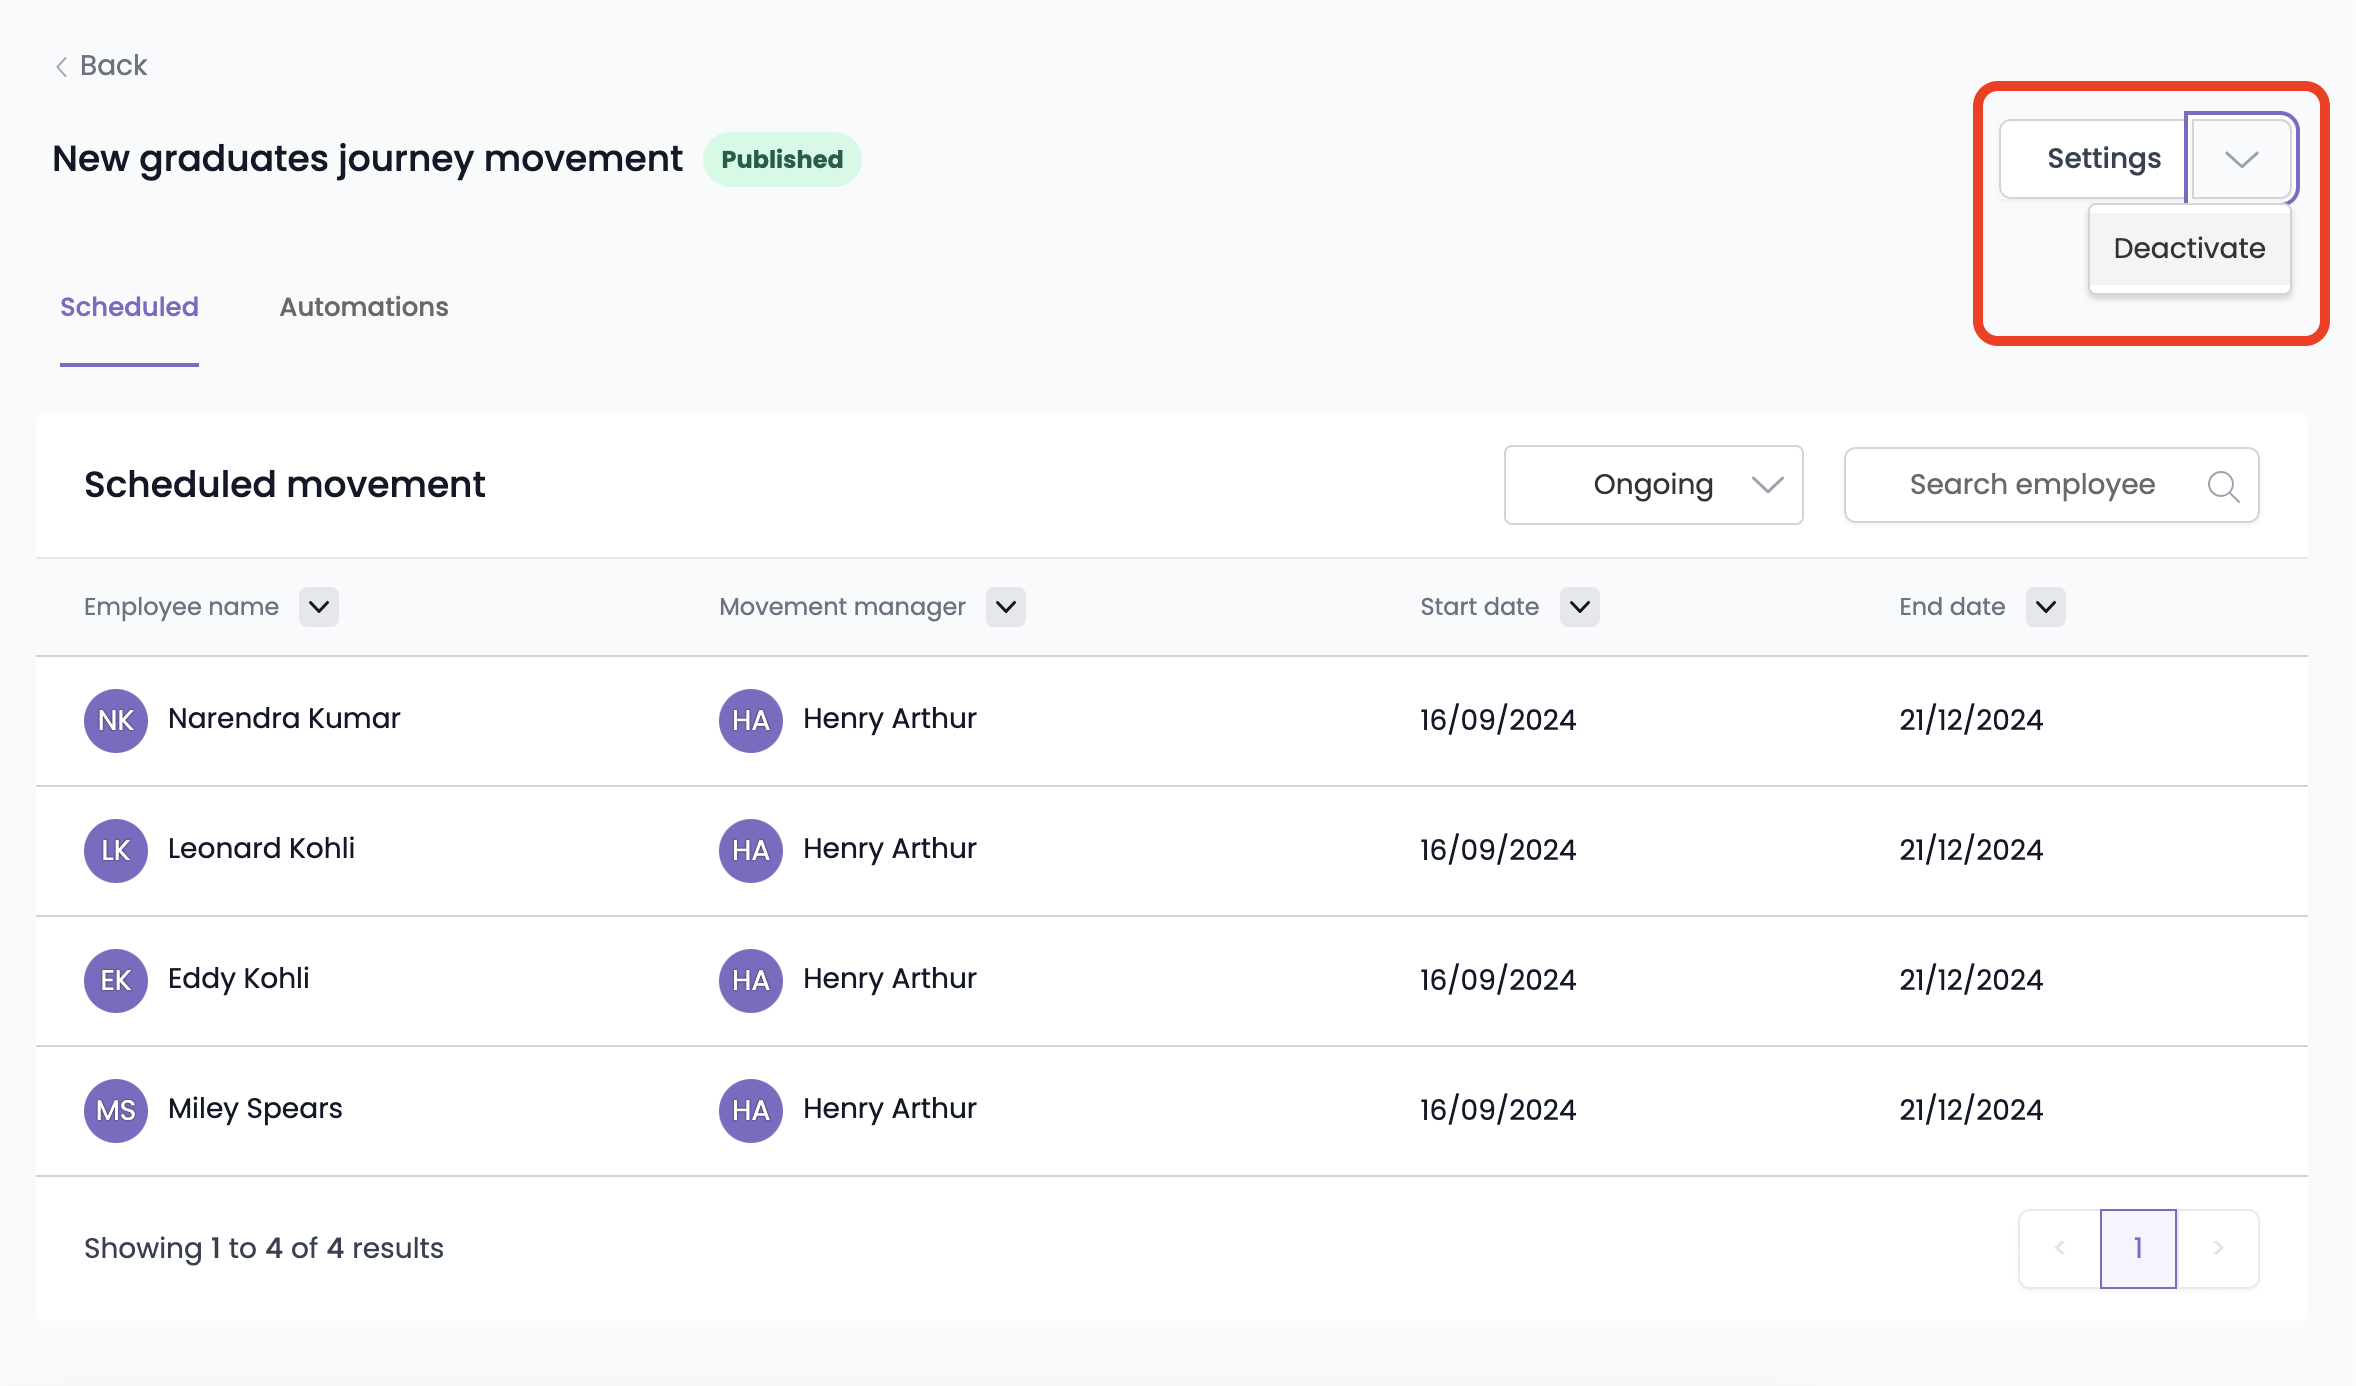Select employee name Leonard Kohli

tap(261, 849)
